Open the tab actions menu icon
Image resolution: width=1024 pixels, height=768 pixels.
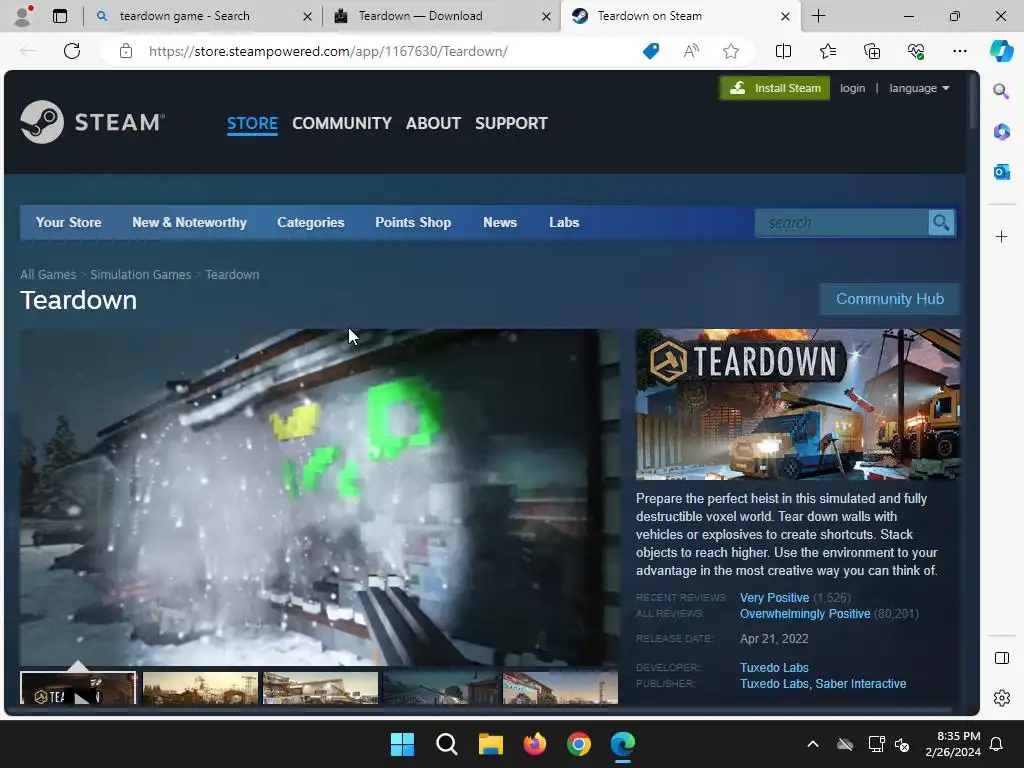[x=60, y=16]
